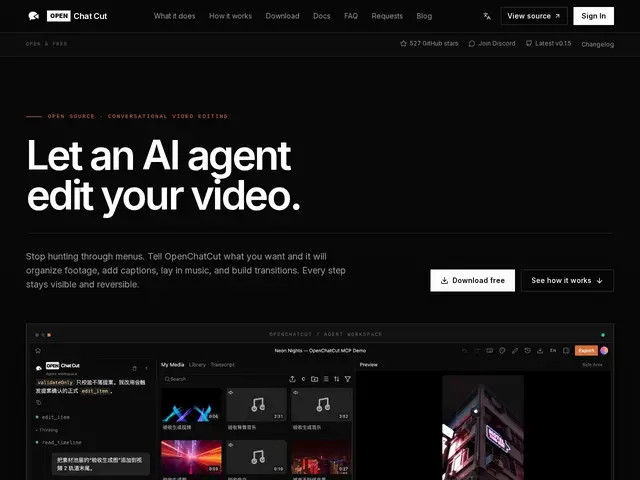Switch to the Library tab
This screenshot has height=480, width=640.
[x=198, y=364]
